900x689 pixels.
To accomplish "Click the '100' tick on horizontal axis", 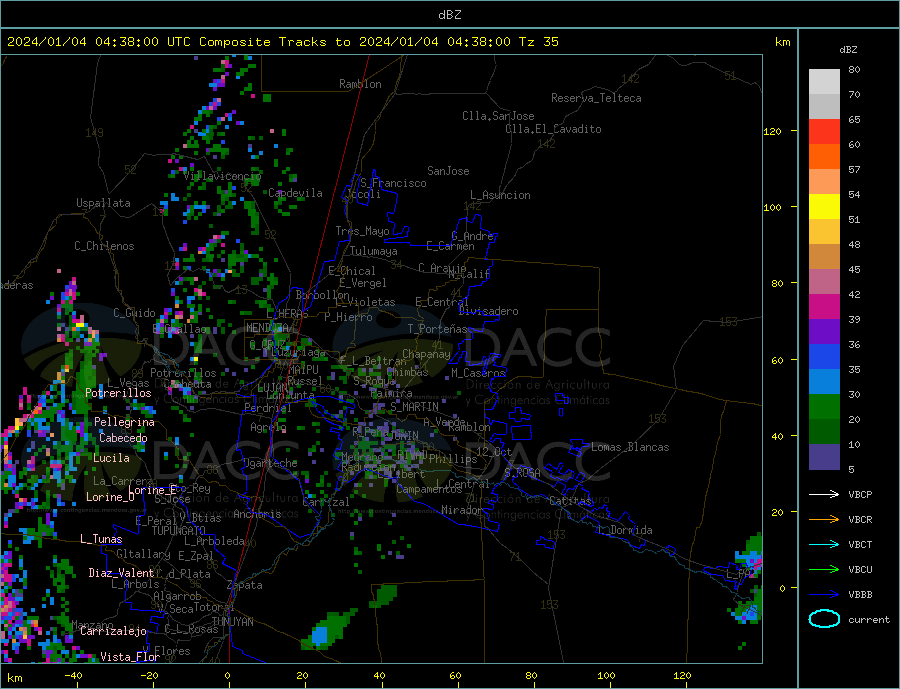I will pos(606,675).
